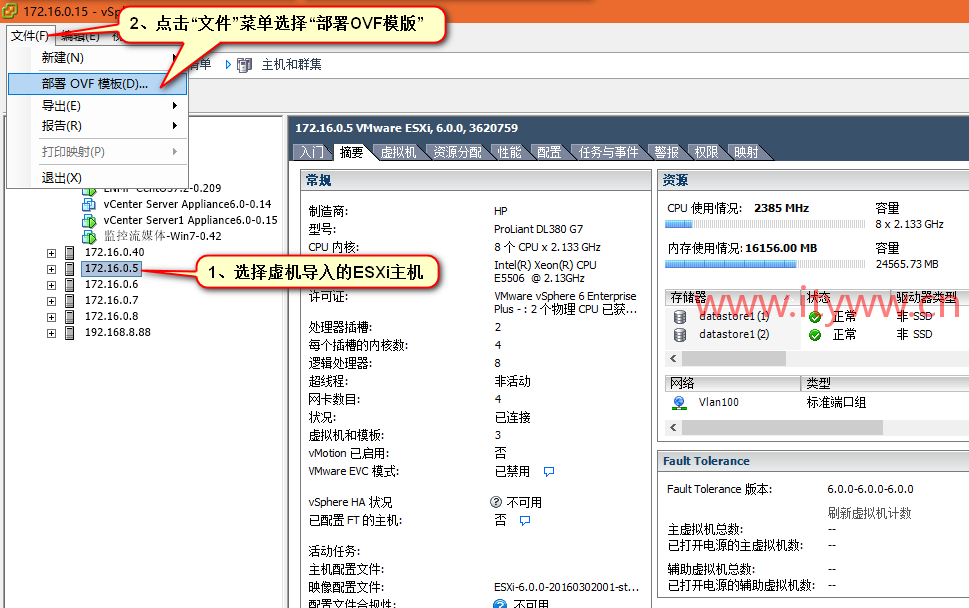
Task: Click the 配置文件合规性 question mark icon
Action: [500, 604]
